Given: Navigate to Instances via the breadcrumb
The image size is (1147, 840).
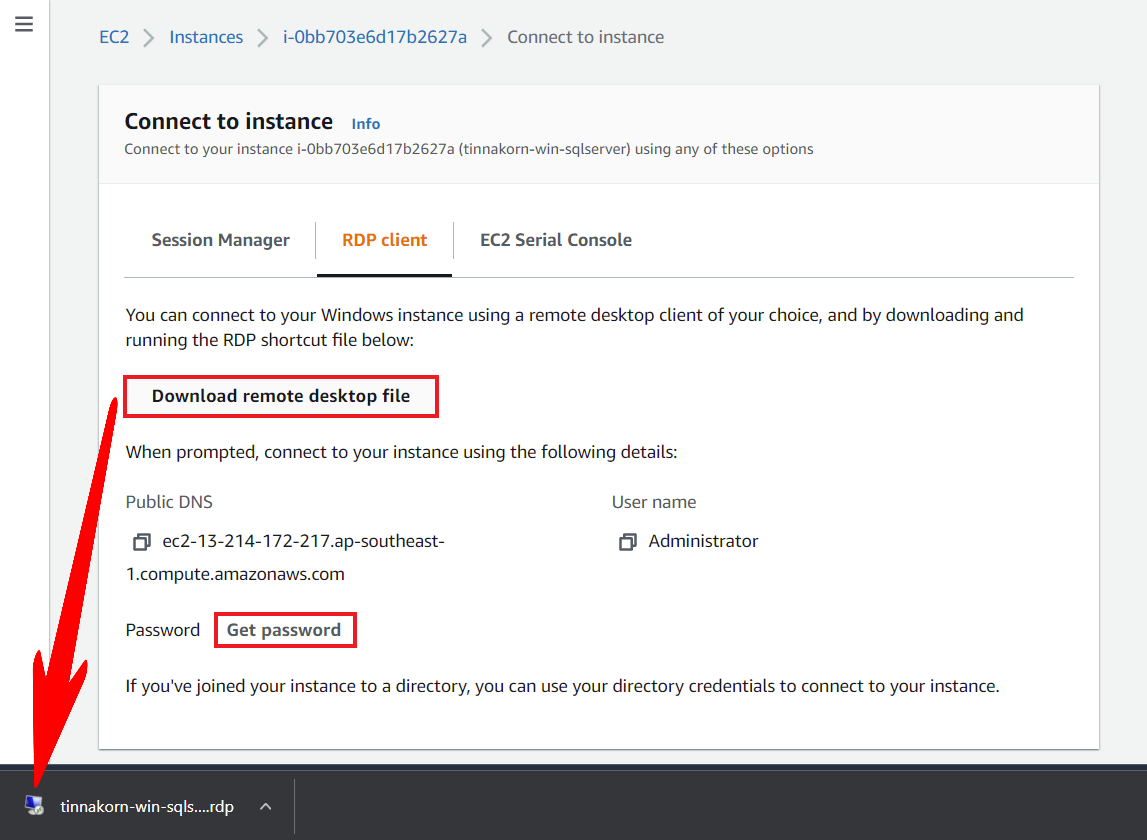Looking at the screenshot, I should [206, 37].
